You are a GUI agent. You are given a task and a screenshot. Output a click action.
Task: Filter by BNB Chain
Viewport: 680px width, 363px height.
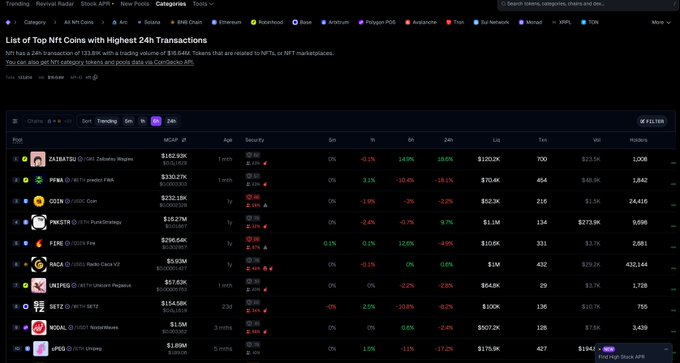(186, 22)
